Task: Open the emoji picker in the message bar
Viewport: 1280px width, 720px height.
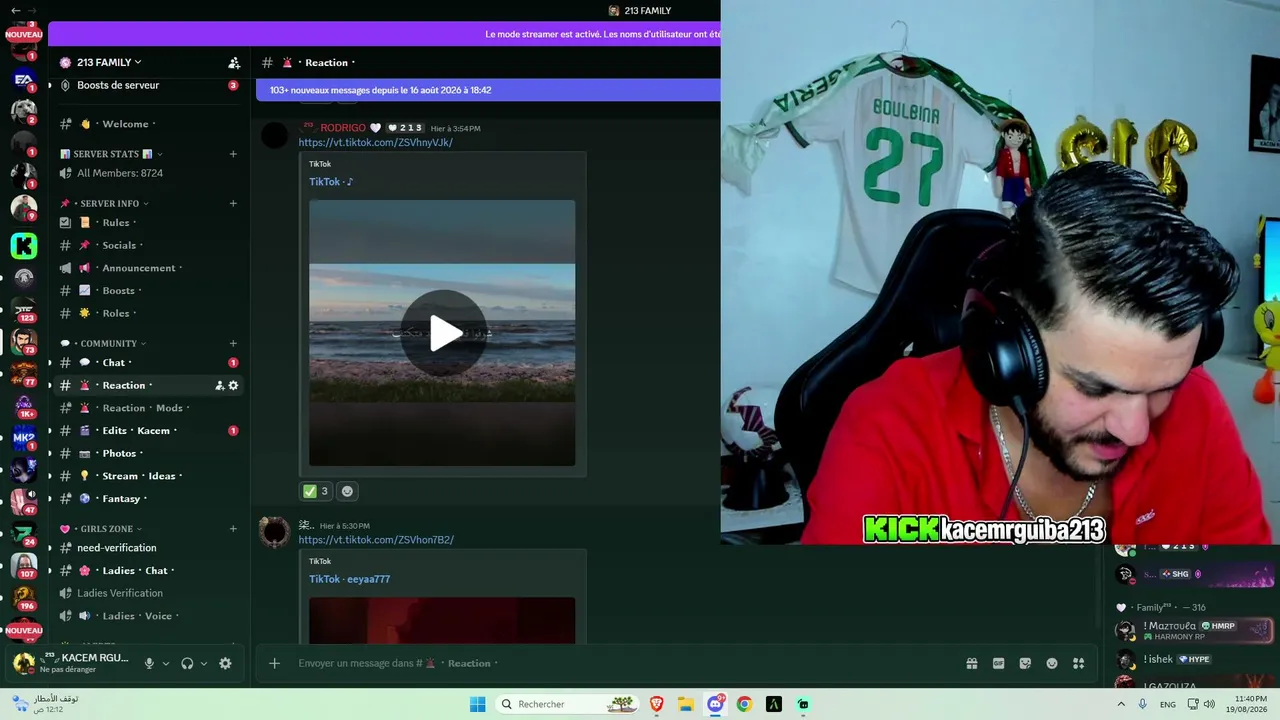Action: point(1052,663)
